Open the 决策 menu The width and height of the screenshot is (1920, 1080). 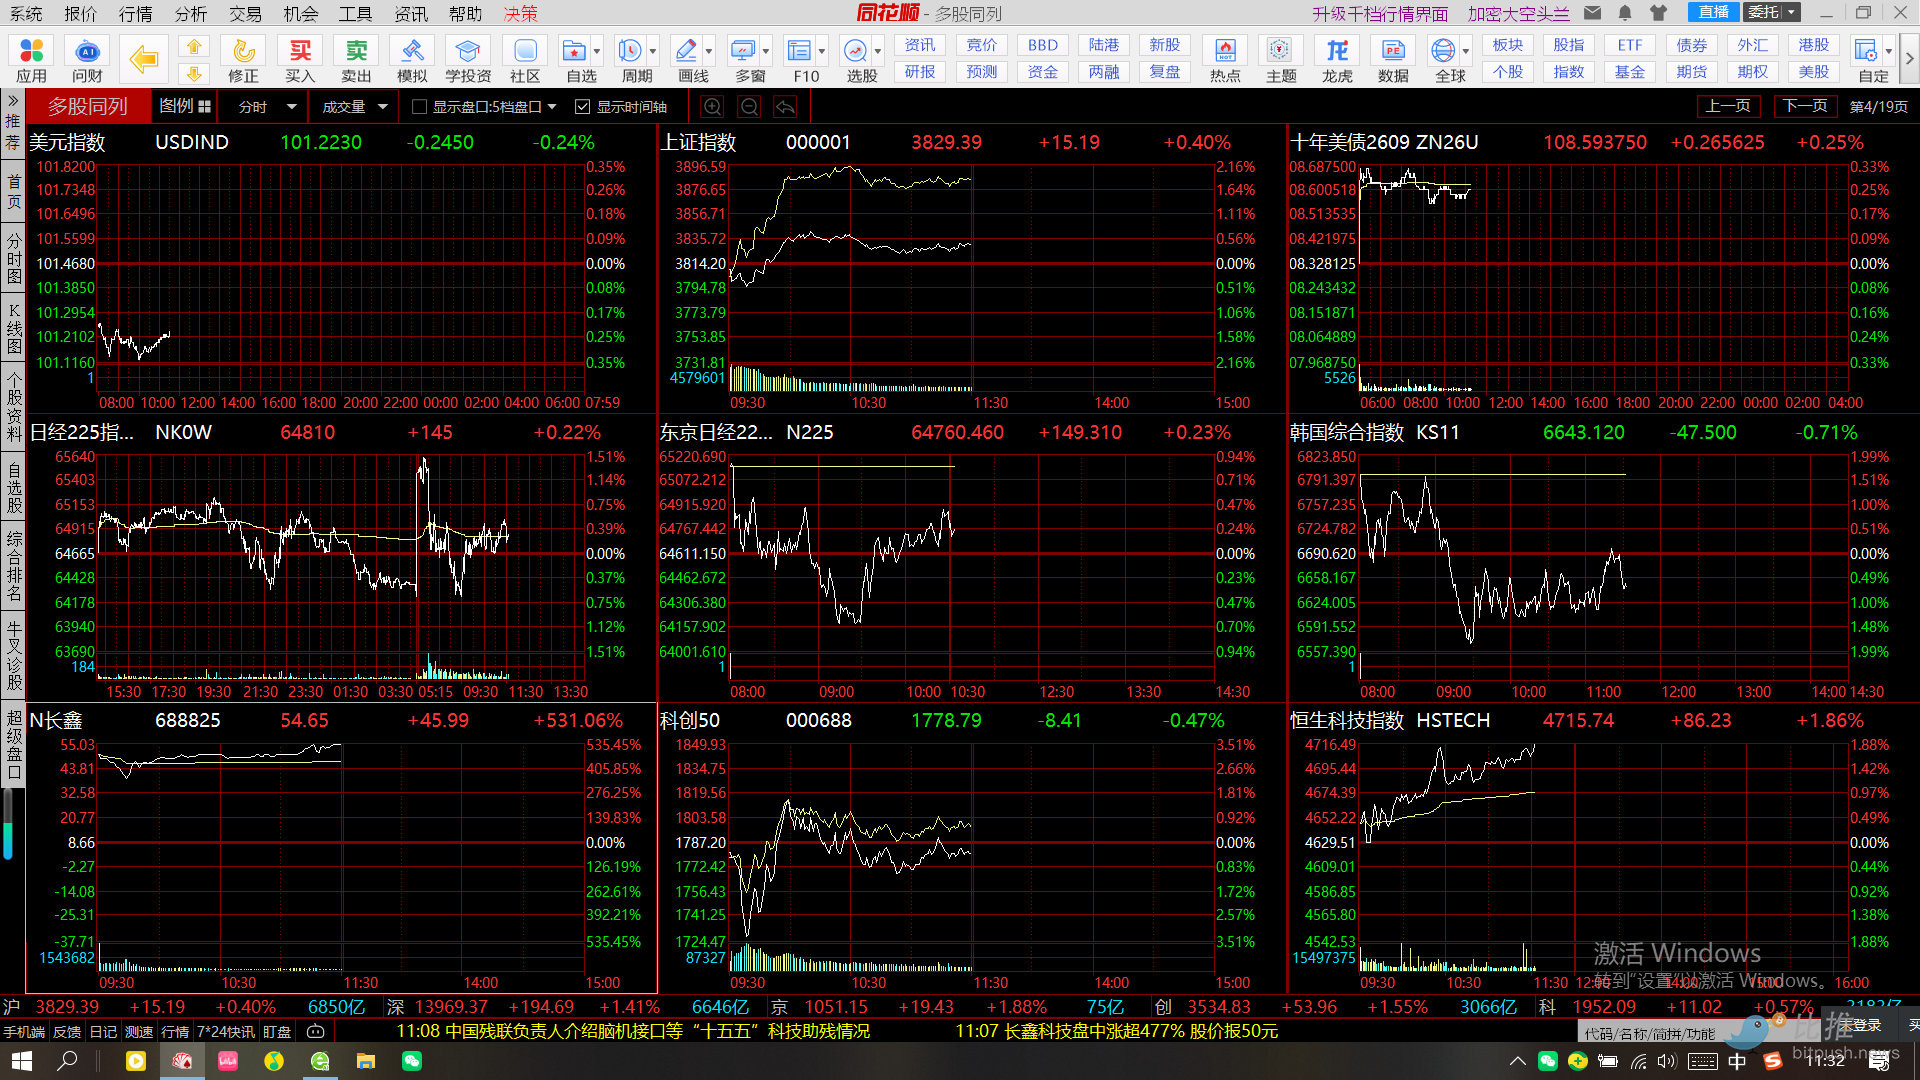(521, 13)
